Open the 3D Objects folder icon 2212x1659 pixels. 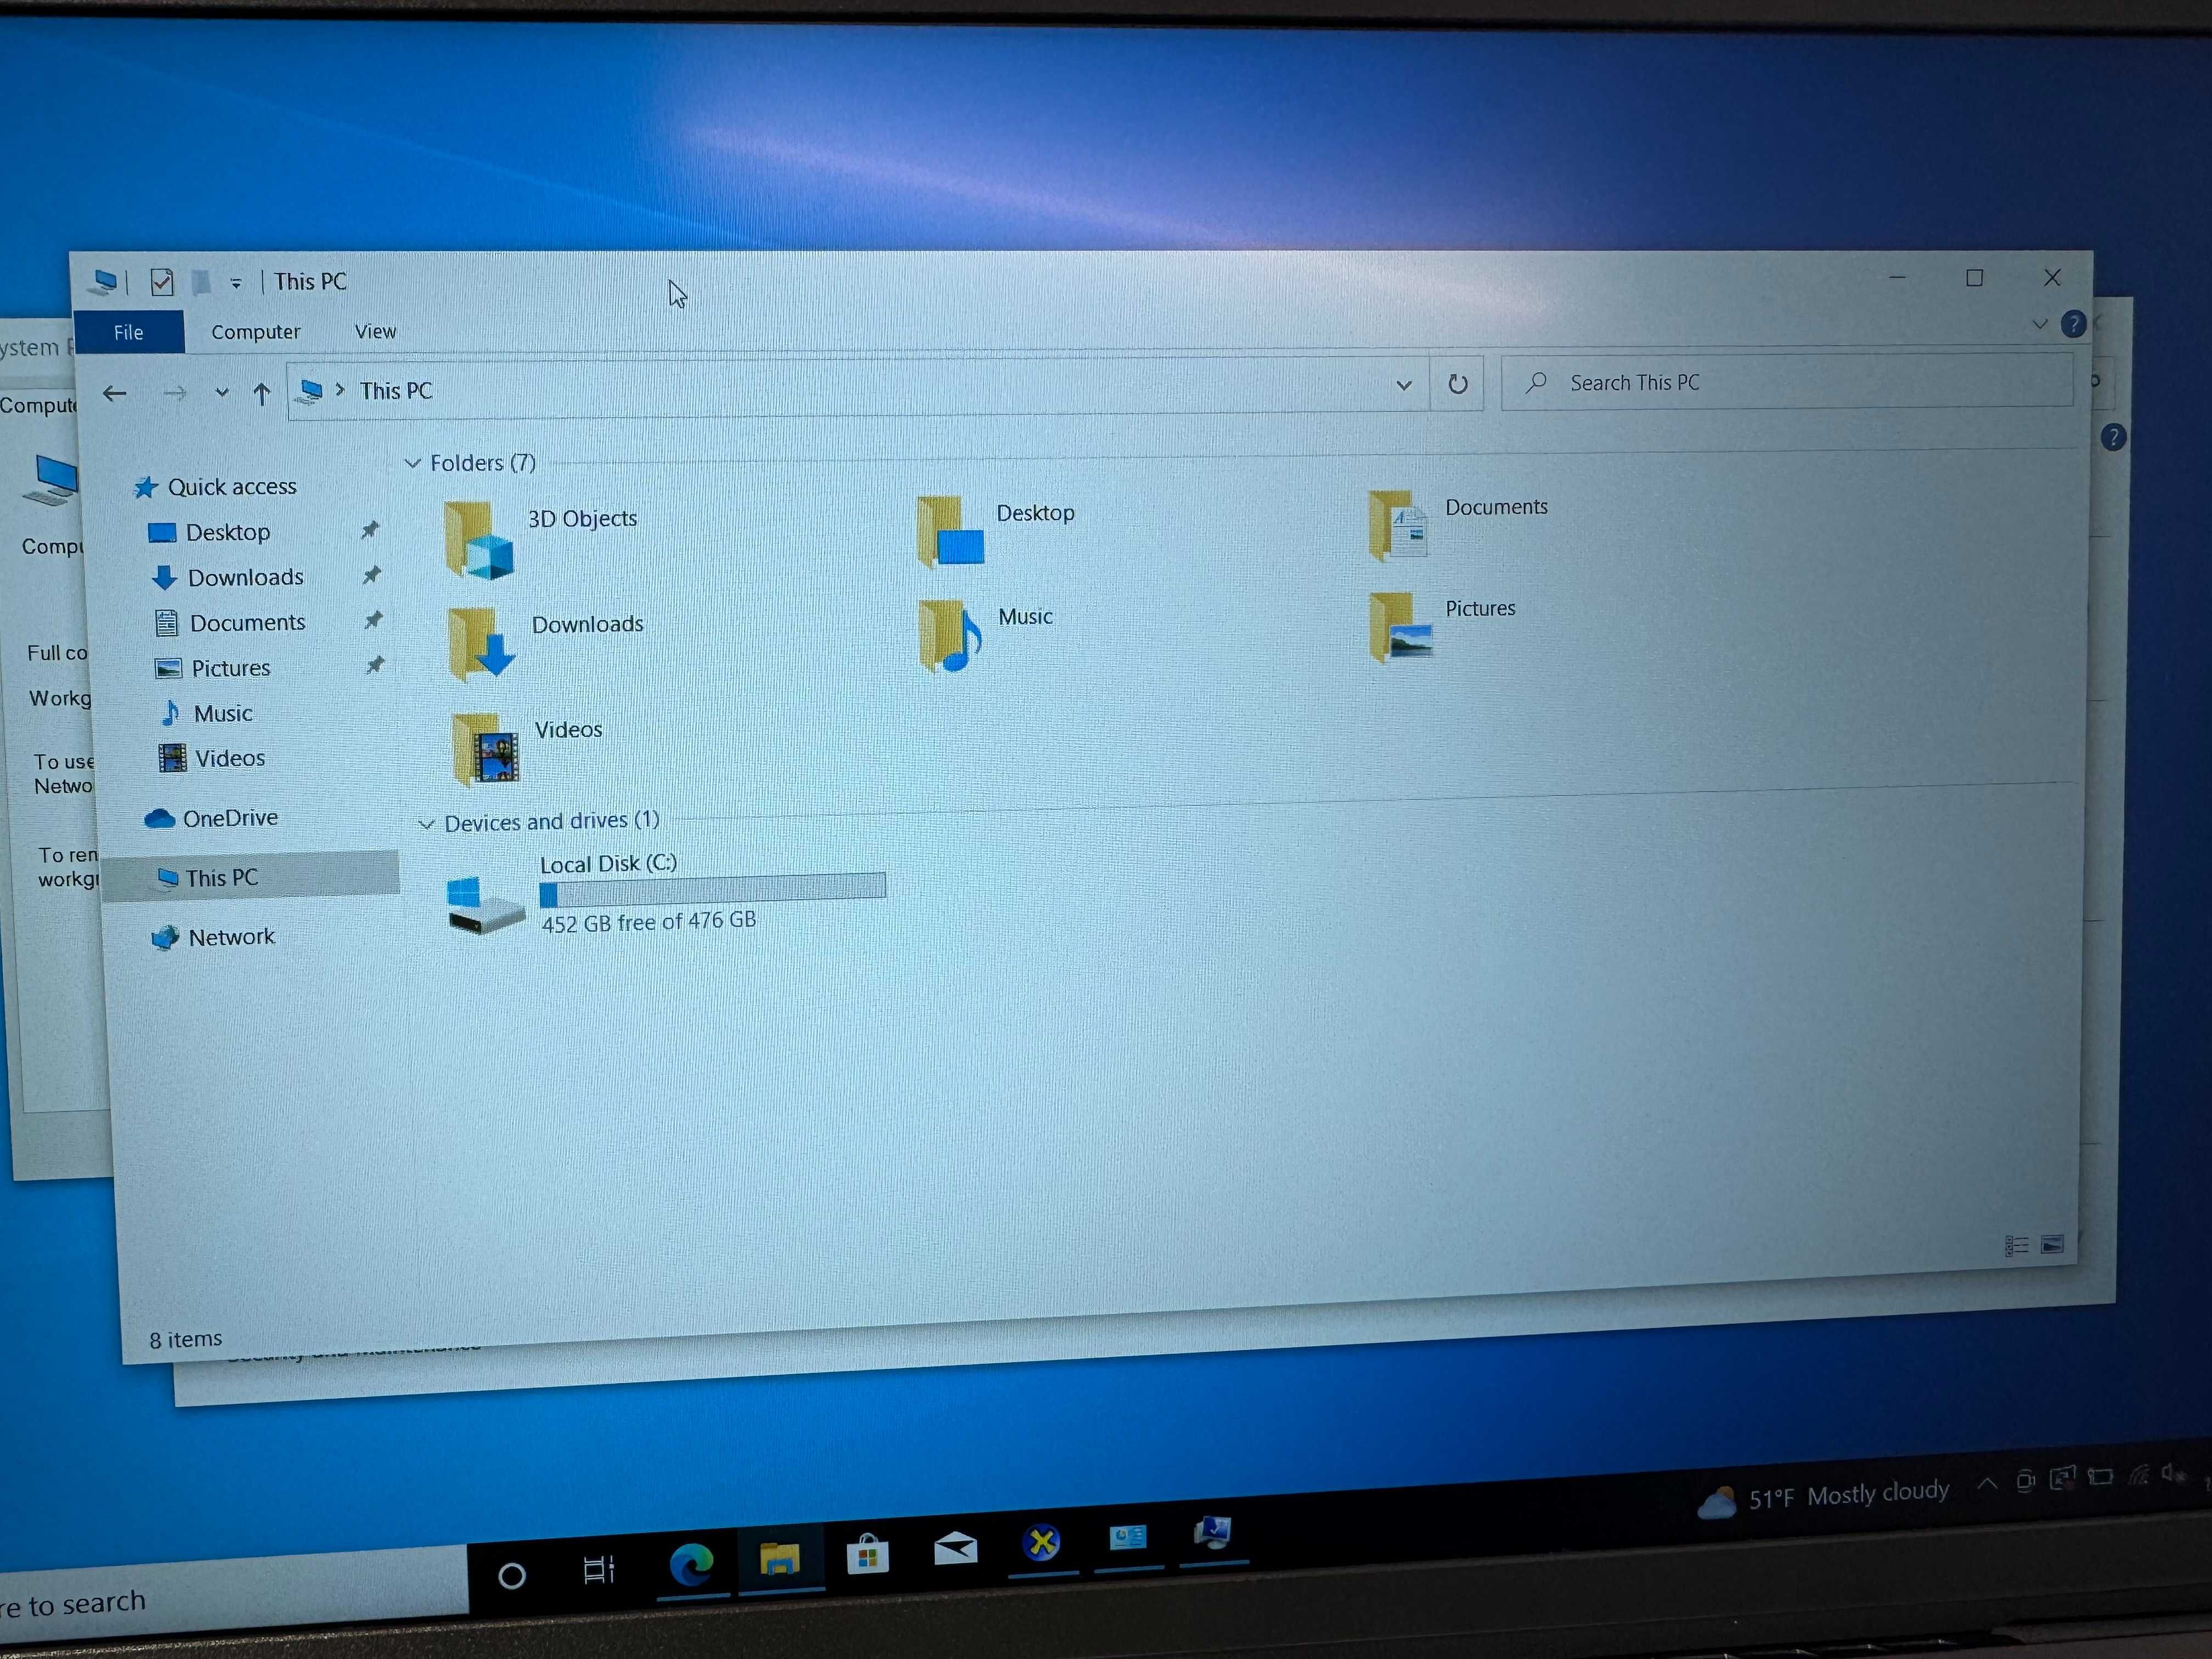click(x=478, y=541)
